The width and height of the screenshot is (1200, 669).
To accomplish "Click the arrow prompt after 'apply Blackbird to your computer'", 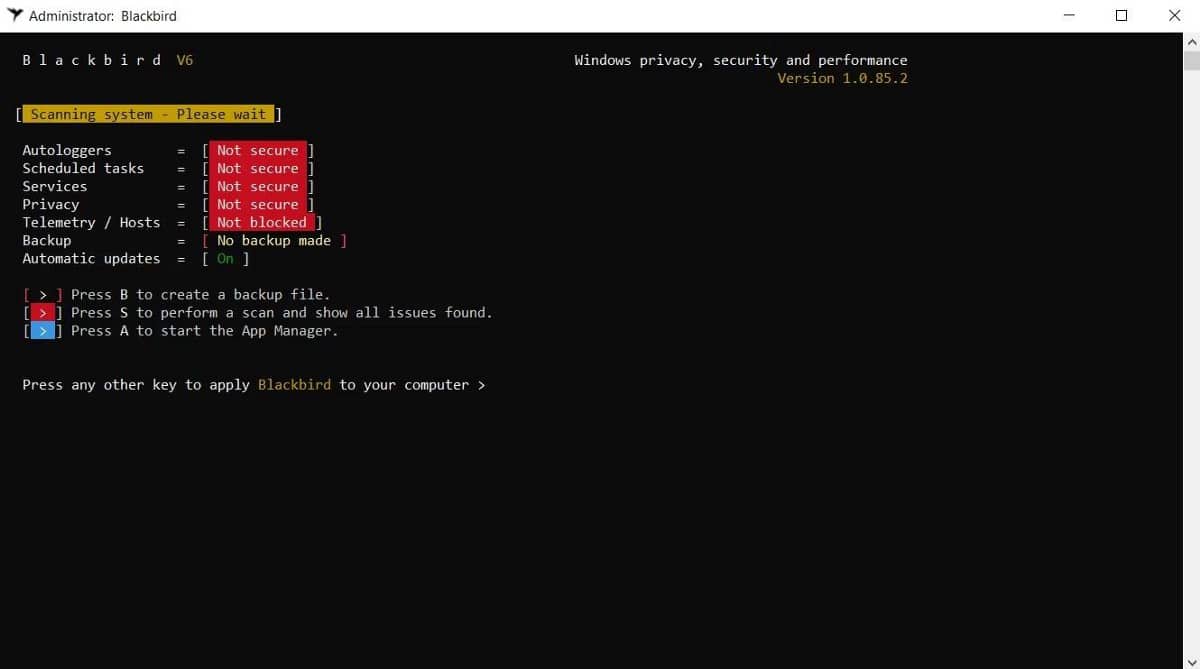I will [x=483, y=384].
